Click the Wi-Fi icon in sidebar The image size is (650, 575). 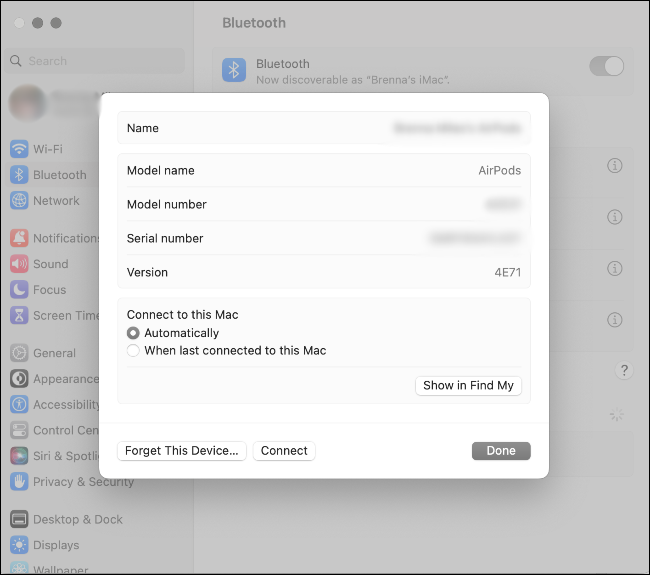click(19, 149)
